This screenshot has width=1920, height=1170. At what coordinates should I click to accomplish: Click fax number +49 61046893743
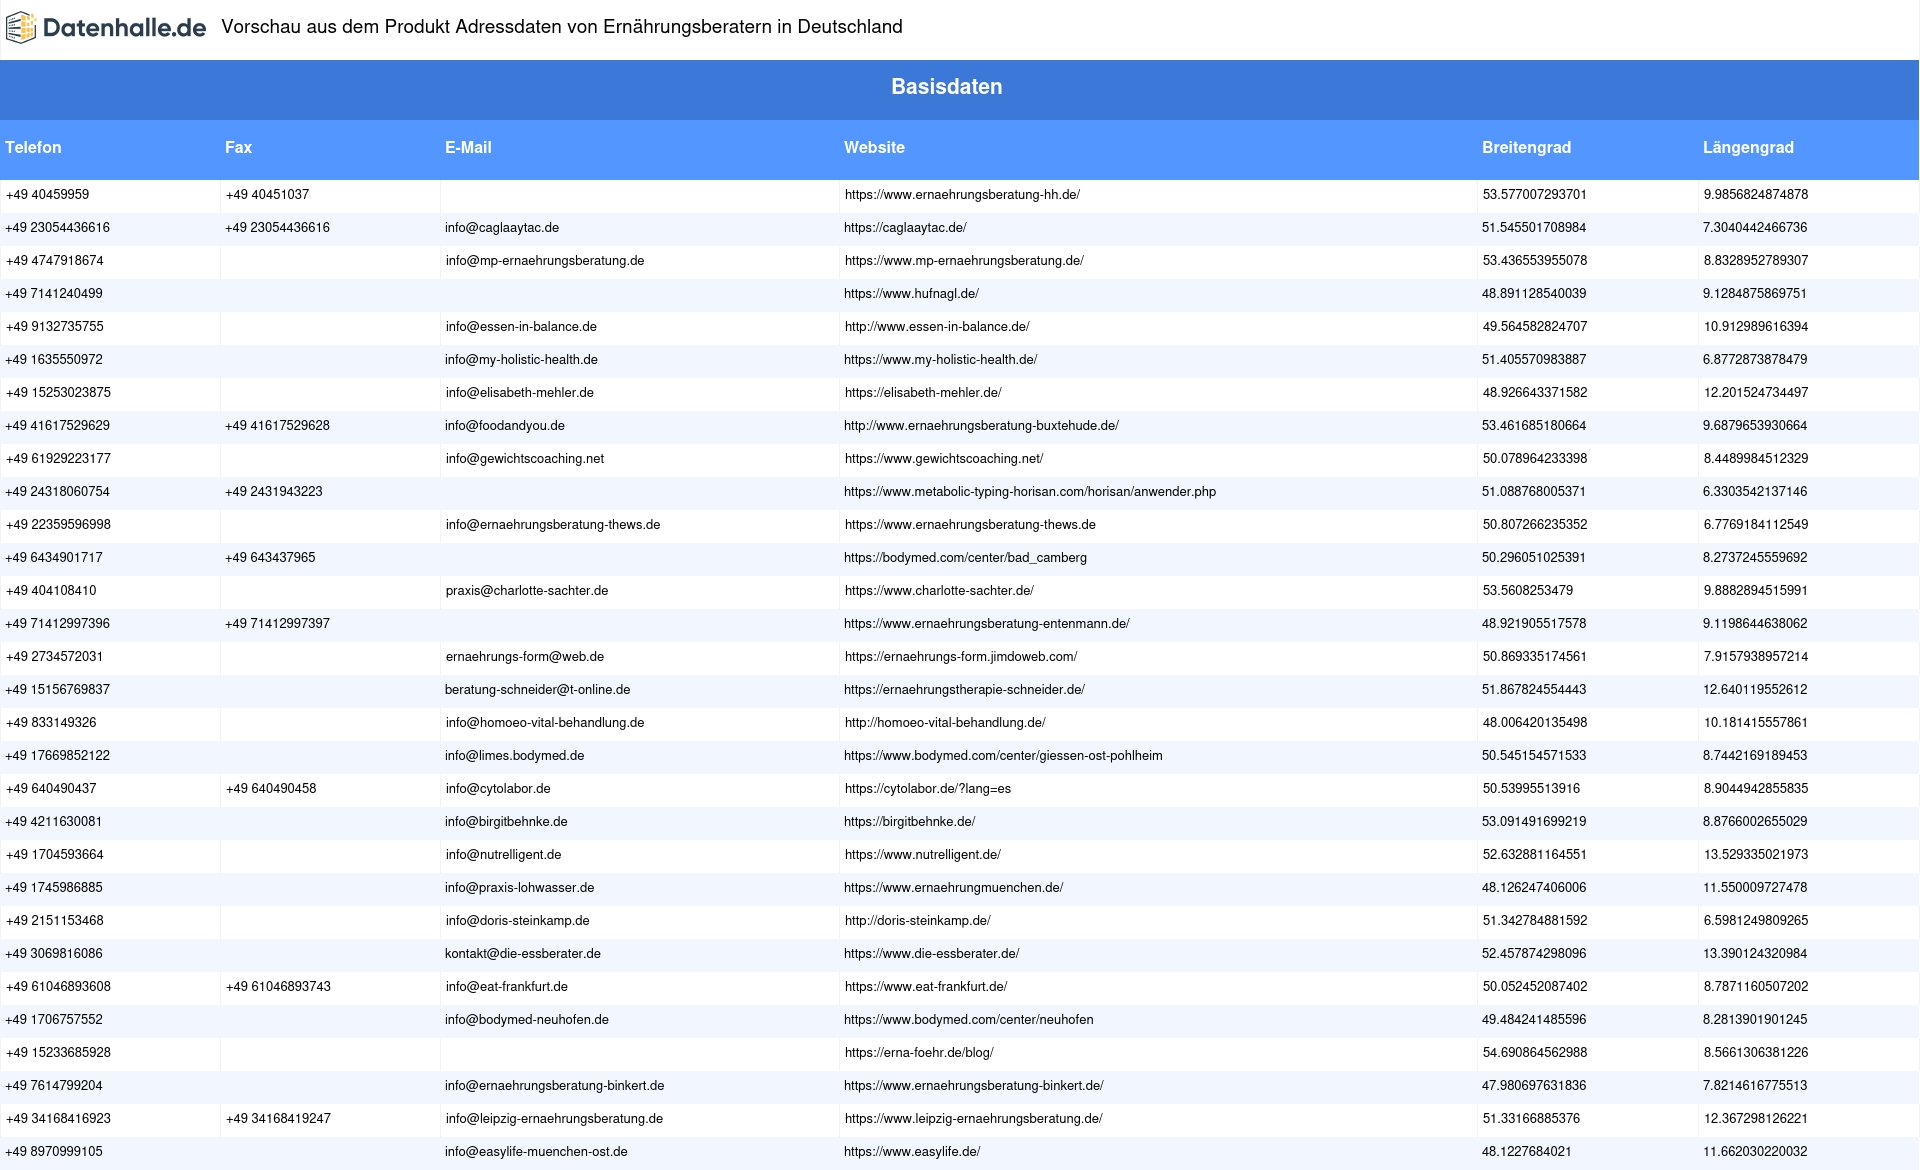pos(278,987)
